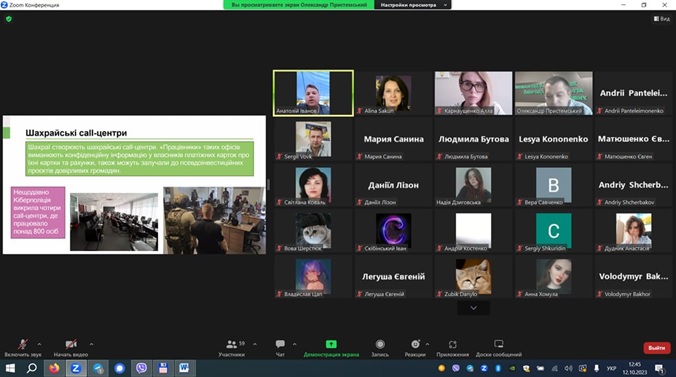Click the green screen-viewing notification banner
The width and height of the screenshot is (676, 377).
299,5
